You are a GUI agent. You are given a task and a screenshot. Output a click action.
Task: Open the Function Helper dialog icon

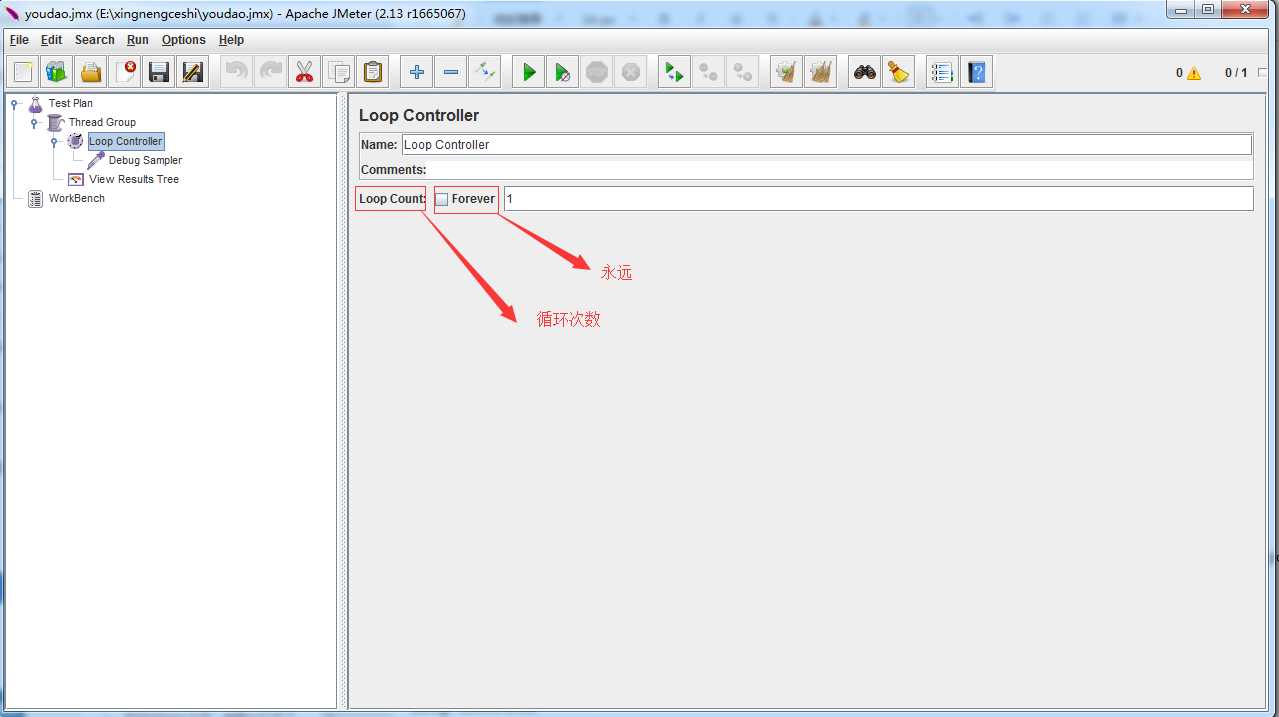pos(942,72)
